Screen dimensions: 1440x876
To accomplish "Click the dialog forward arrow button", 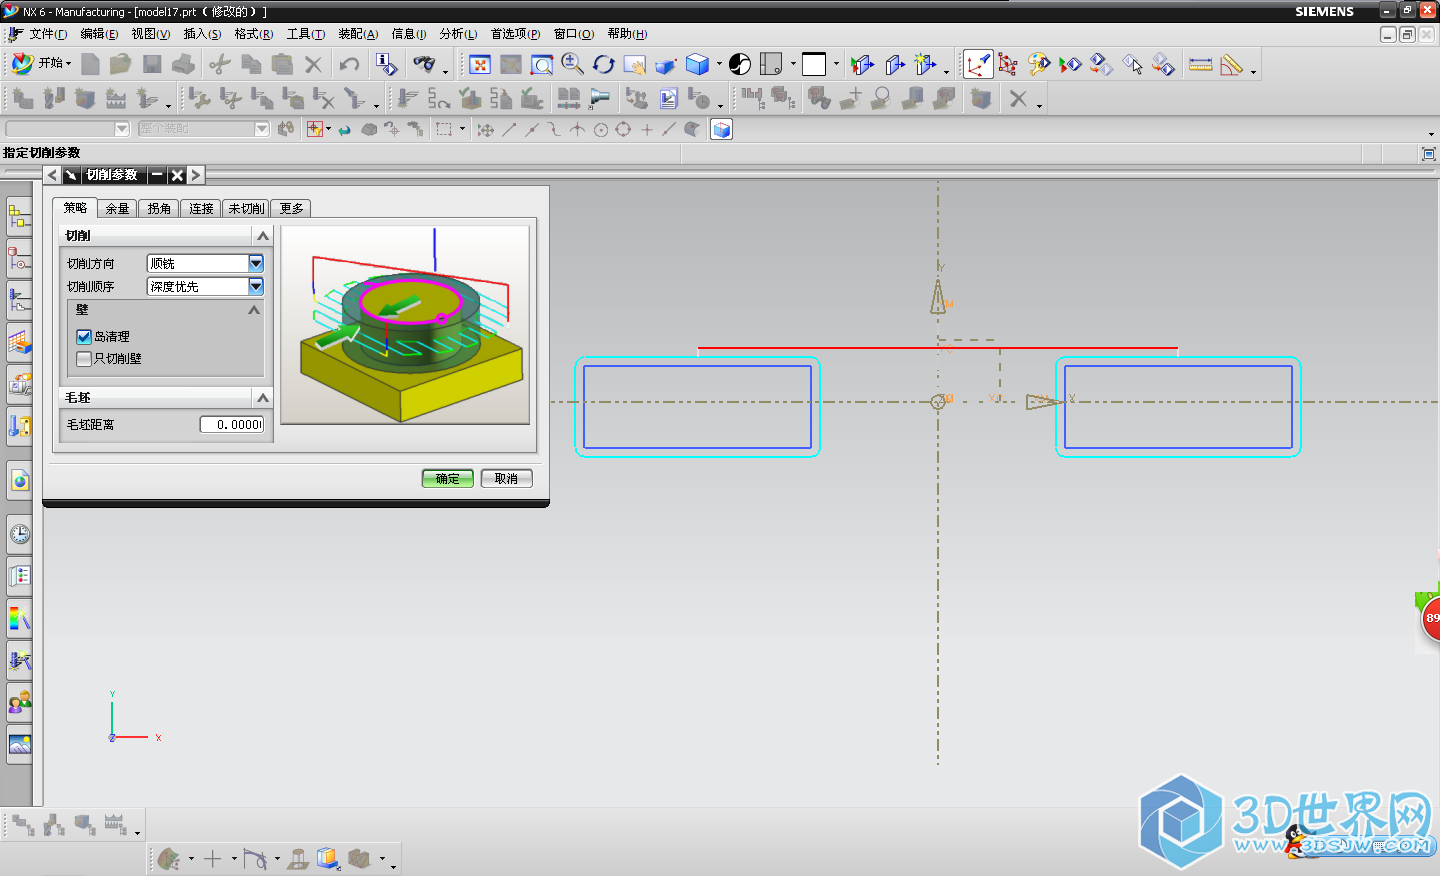I will (x=195, y=175).
